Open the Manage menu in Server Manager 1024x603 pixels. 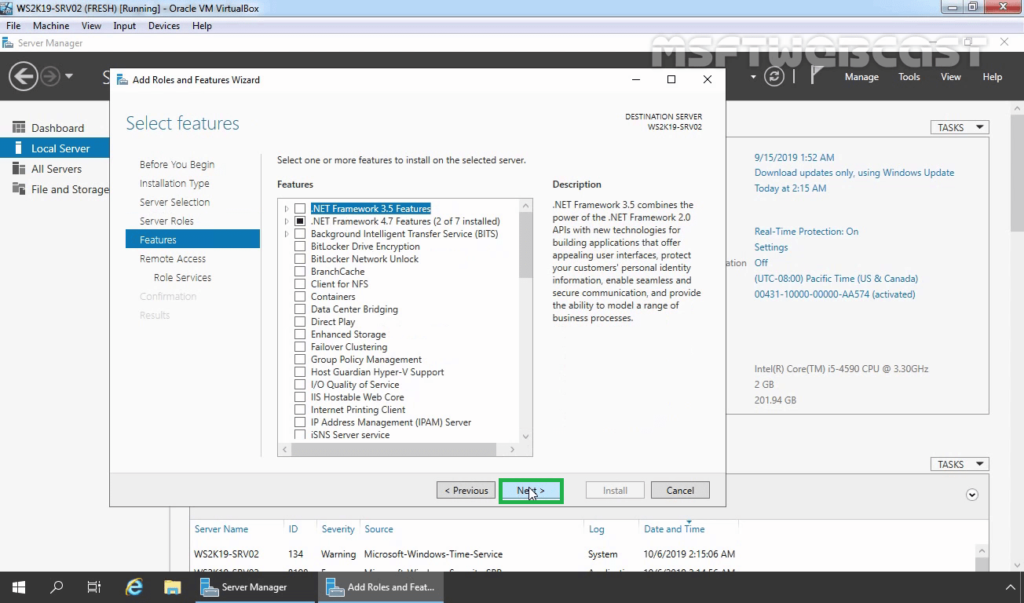(861, 76)
